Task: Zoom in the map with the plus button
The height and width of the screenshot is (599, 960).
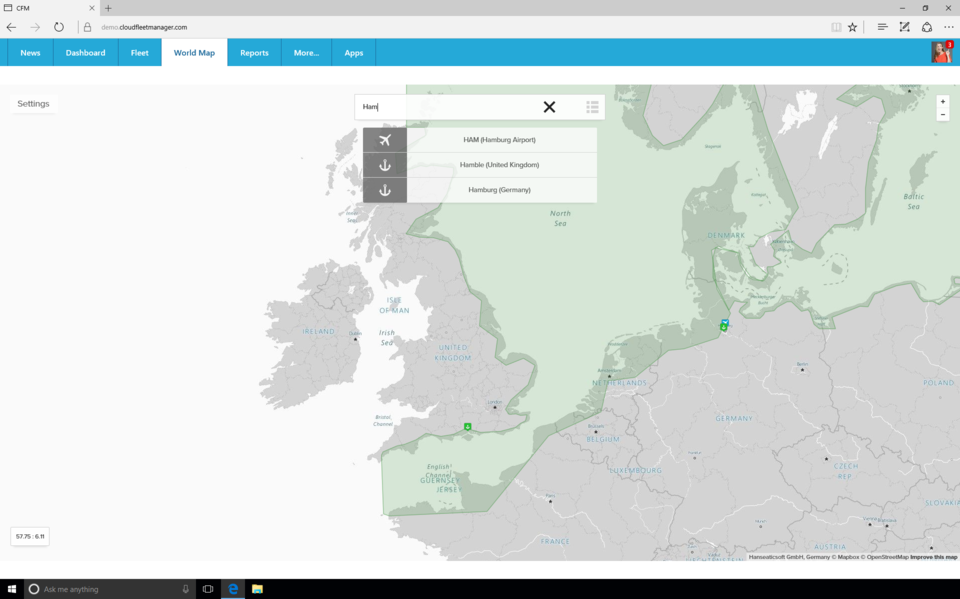Action: coord(942,102)
